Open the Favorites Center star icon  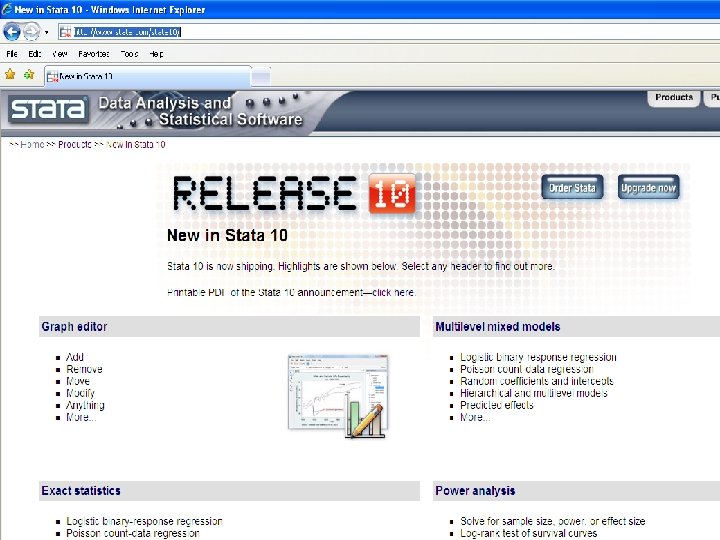(x=10, y=74)
